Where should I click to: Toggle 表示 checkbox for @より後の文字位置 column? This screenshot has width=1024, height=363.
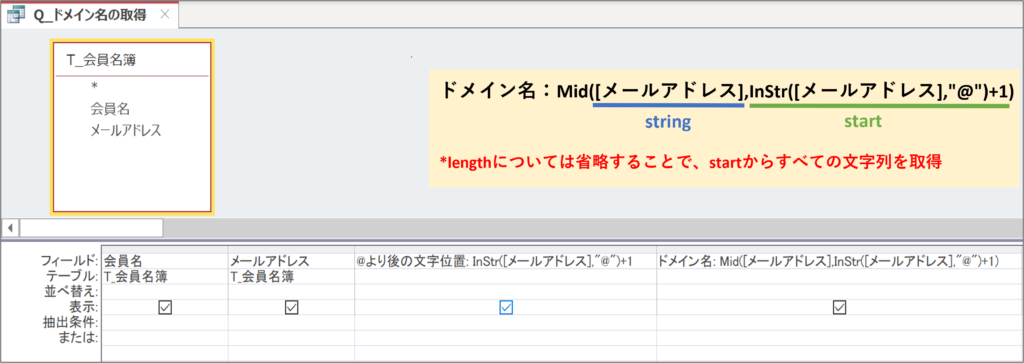point(505,308)
